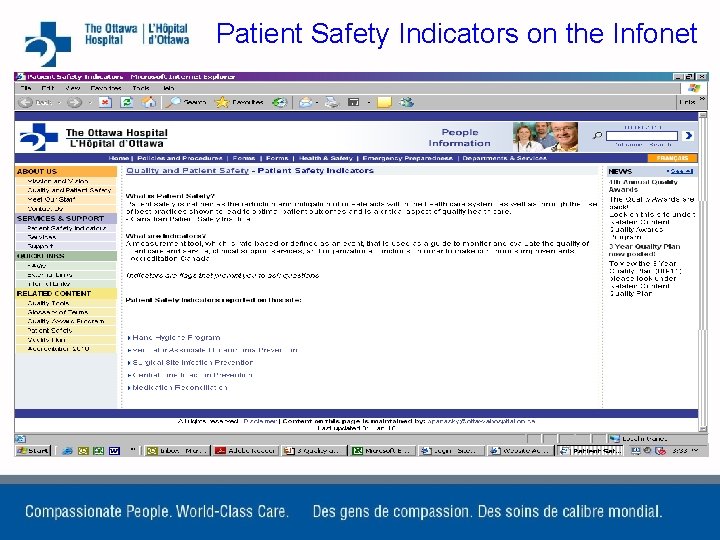Open Hand Hygiene Program link
Screen dimensions: 720x540
click(x=176, y=338)
